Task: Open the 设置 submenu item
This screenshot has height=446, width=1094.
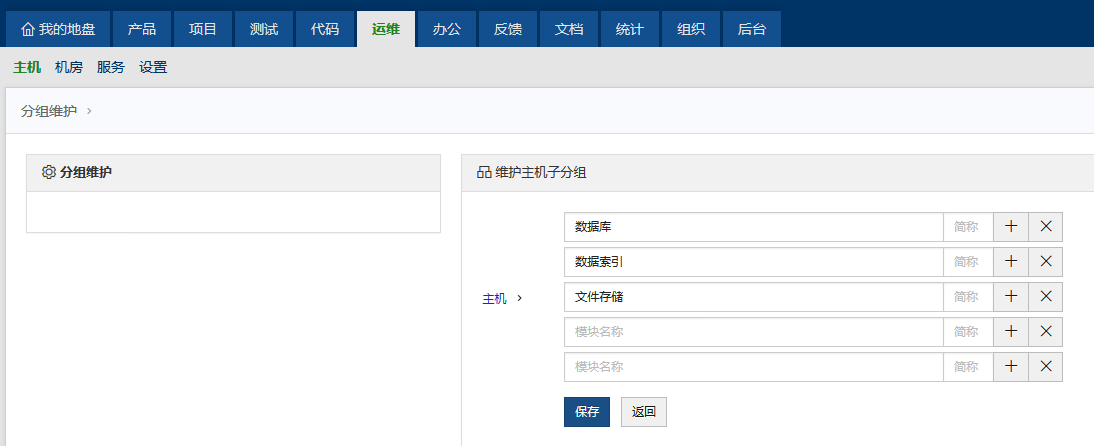Action: tap(153, 68)
